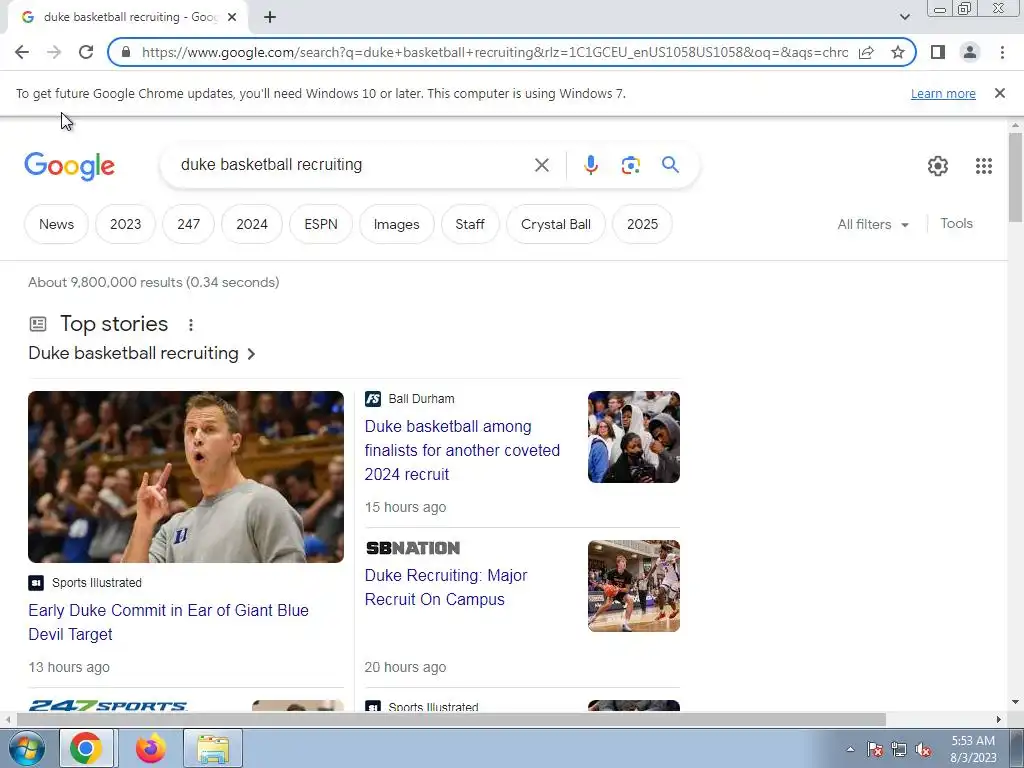Click the horizontal scrollbar thumb
Image resolution: width=1024 pixels, height=768 pixels.
click(451, 720)
